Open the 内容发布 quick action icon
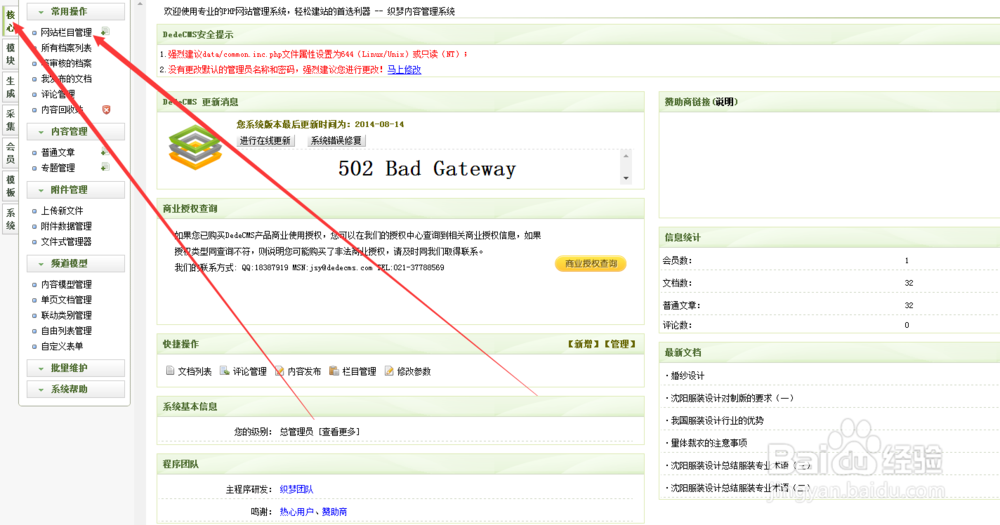 click(279, 371)
